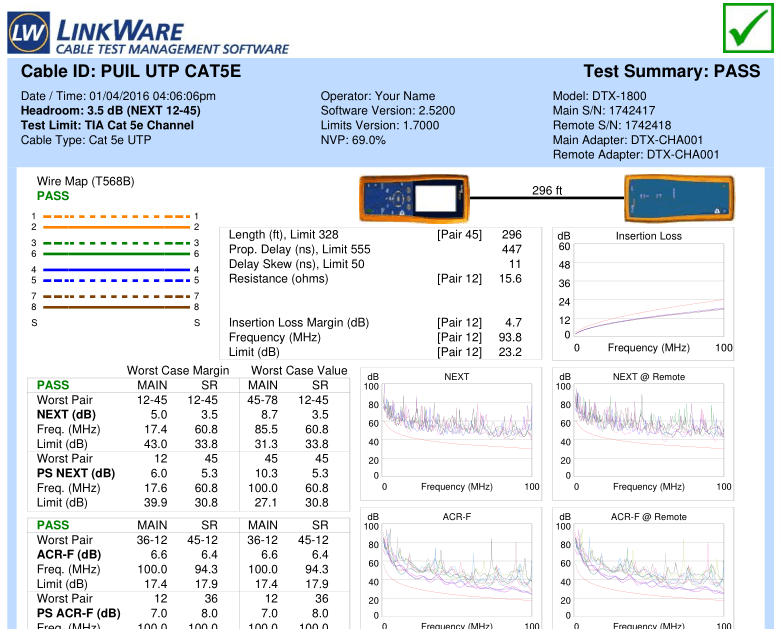This screenshot has height=629, width=781.
Task: Select 'Remote Adapter: DTX-CHA001' text
Action: pos(636,154)
